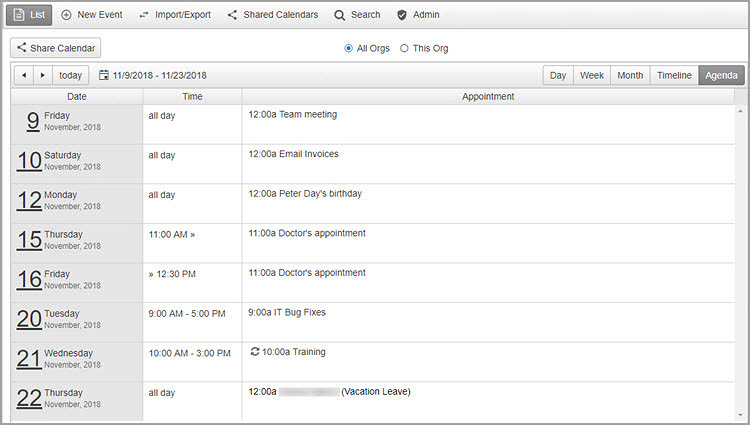The image size is (750, 425).
Task: Select the All Orgs radio button
Action: tap(348, 48)
